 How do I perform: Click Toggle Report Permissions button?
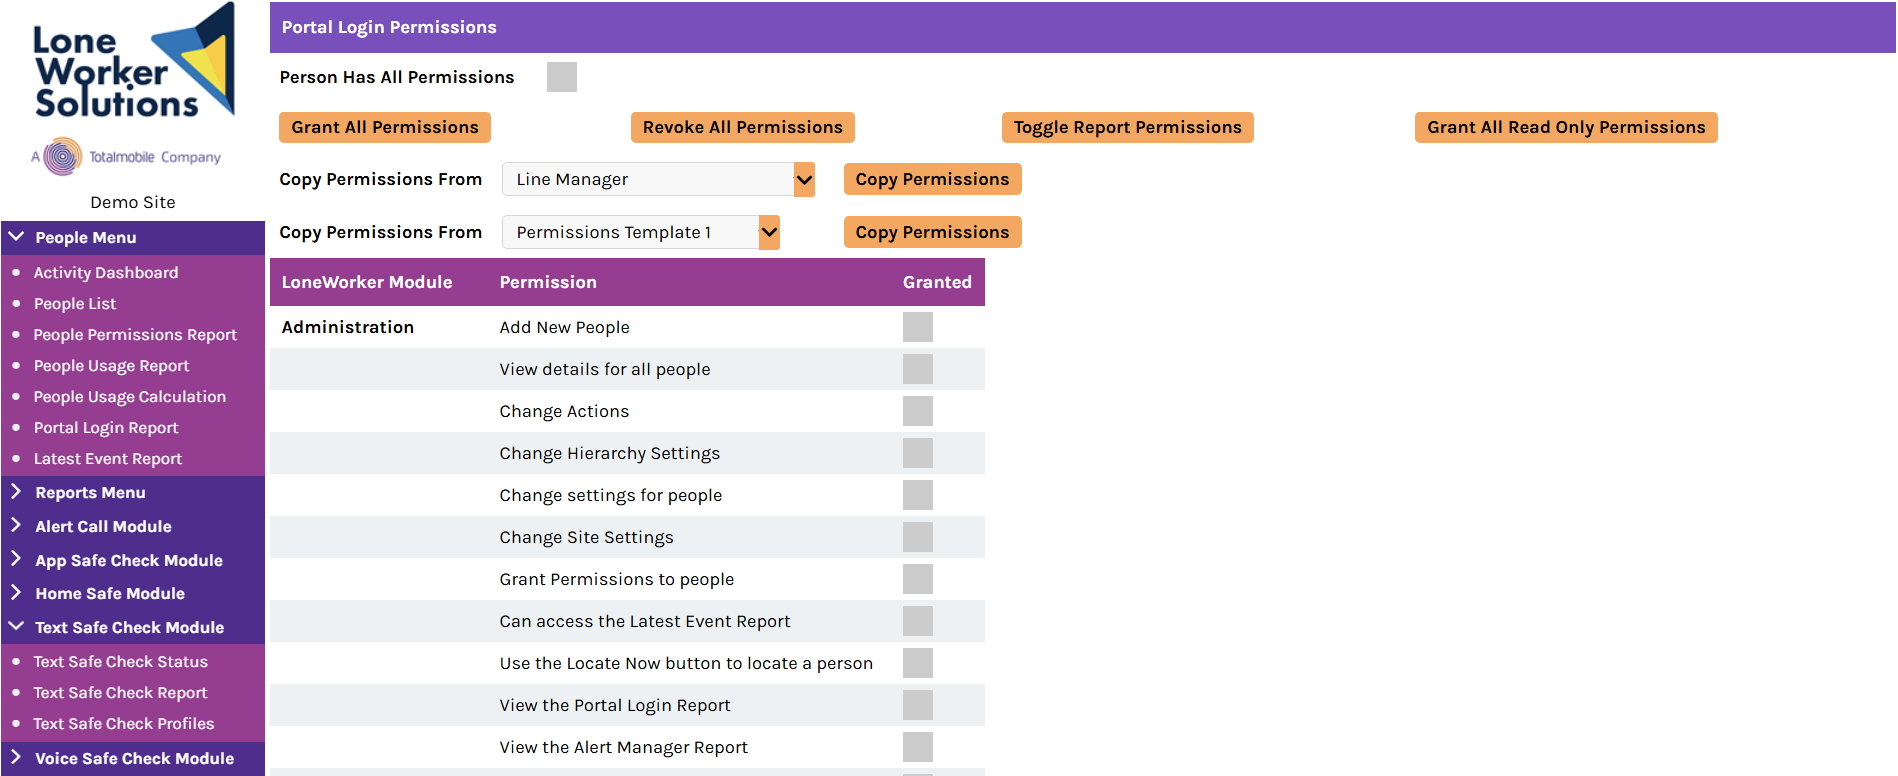1128,127
